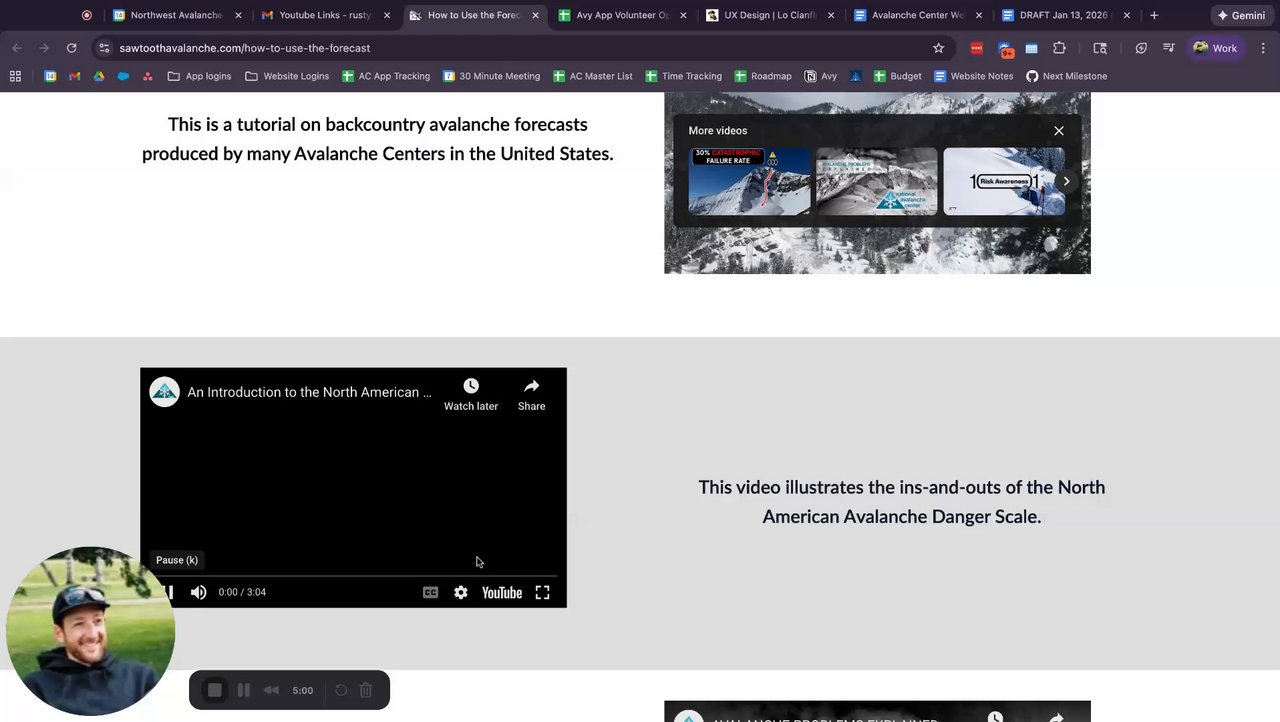The image size is (1280, 722).
Task: Open the Work profile menu
Action: point(1215,48)
